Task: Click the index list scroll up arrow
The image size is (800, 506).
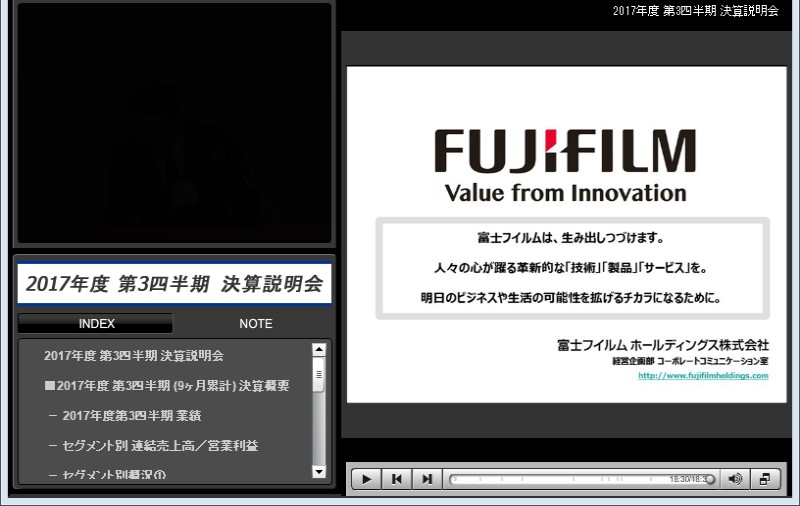Action: coord(319,349)
